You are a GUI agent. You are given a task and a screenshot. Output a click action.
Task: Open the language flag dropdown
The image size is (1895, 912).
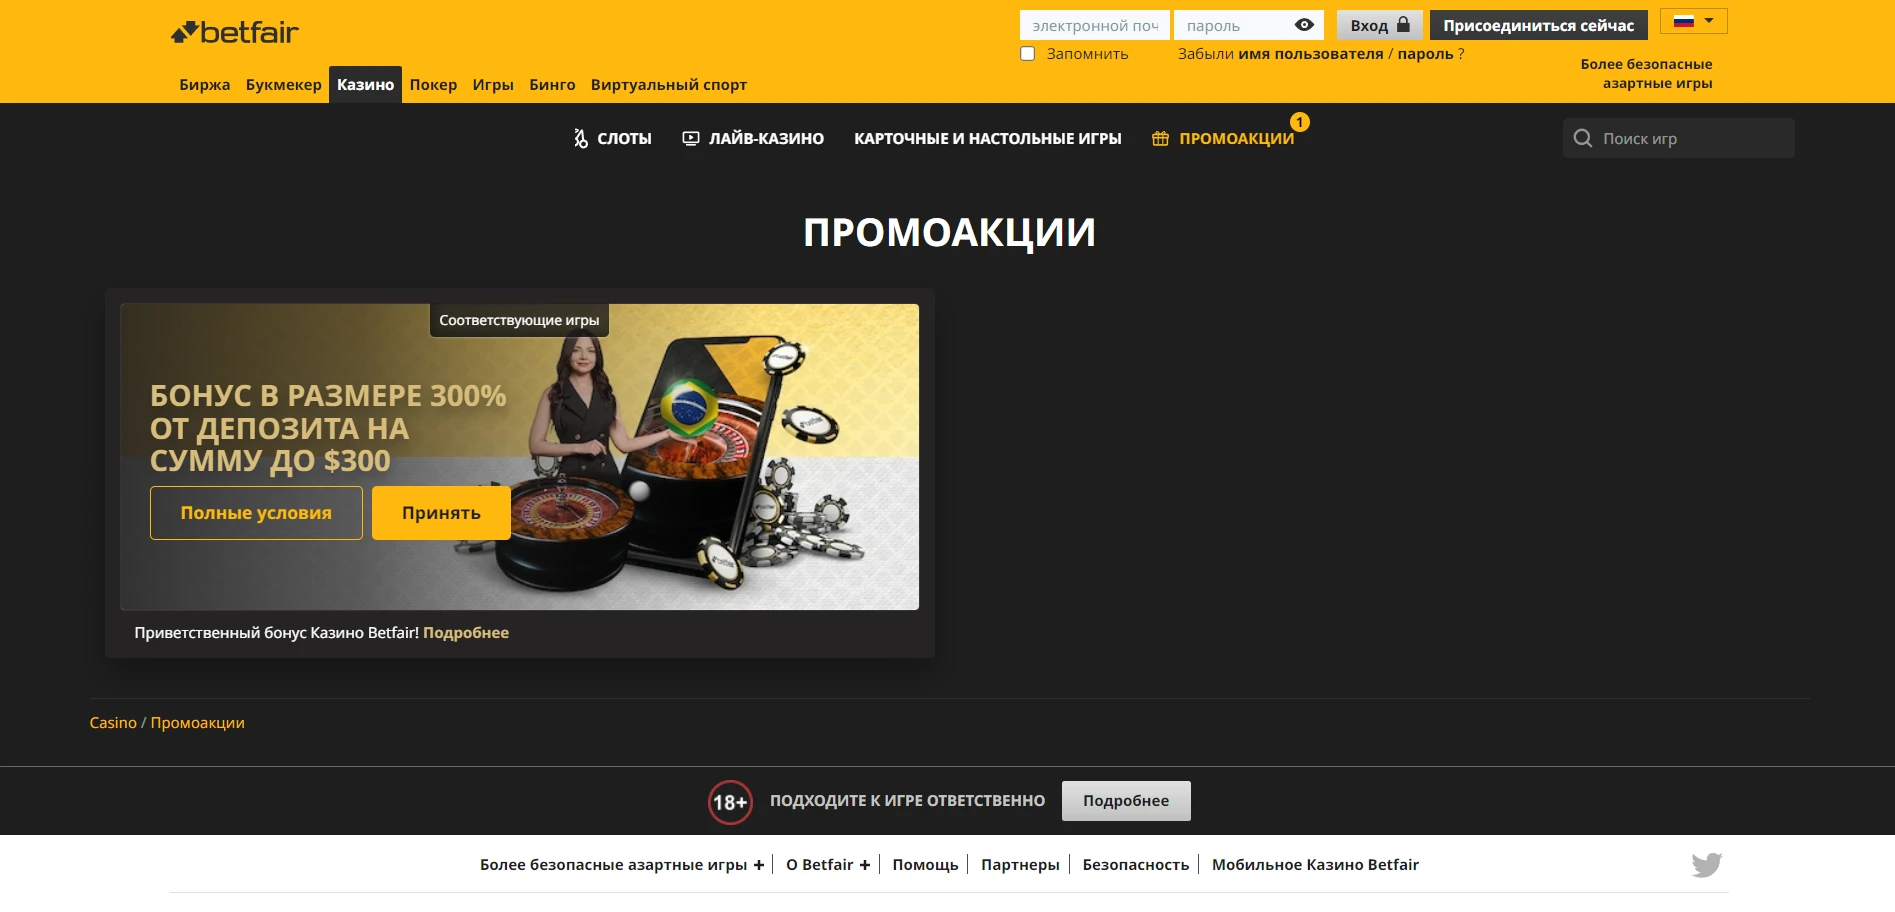1694,21
